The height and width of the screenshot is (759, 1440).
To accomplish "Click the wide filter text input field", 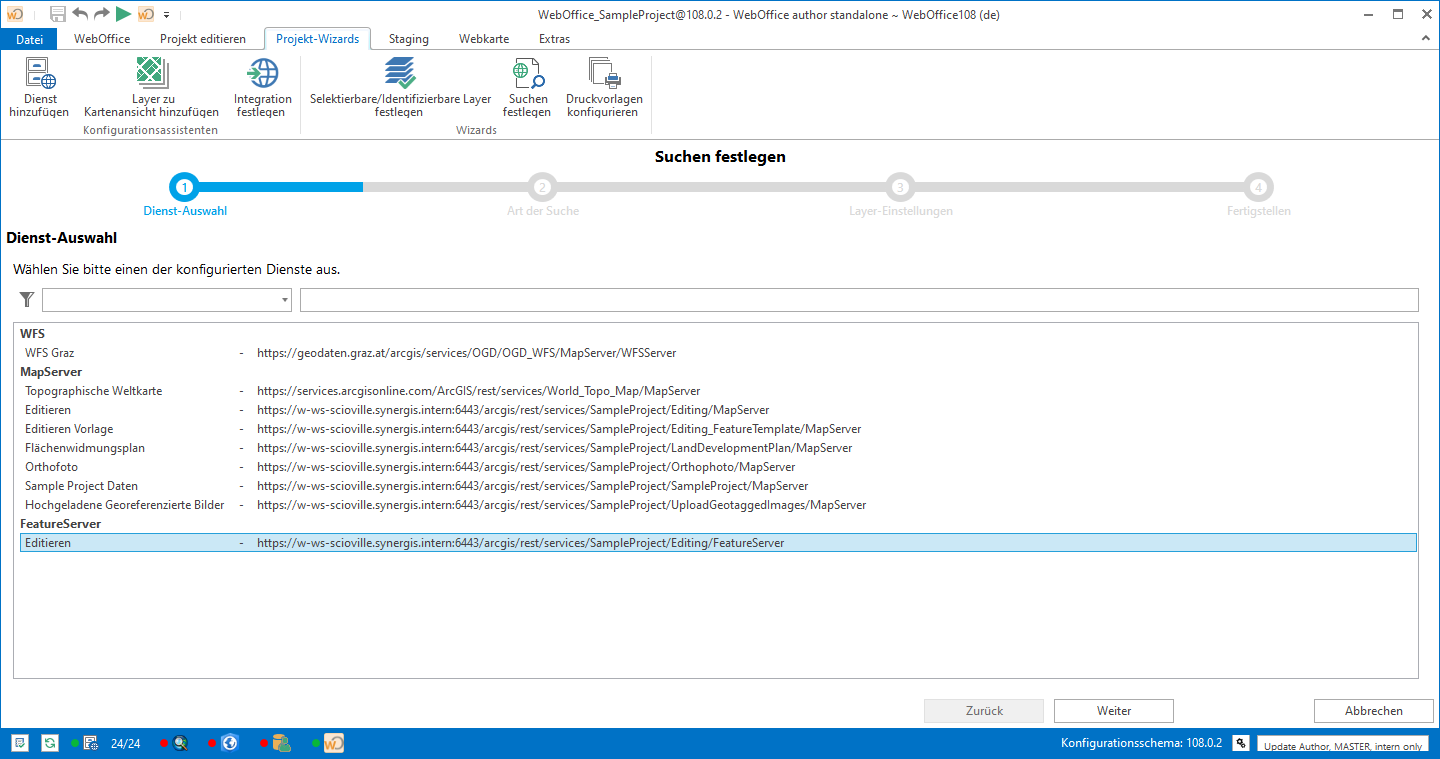I will point(858,300).
